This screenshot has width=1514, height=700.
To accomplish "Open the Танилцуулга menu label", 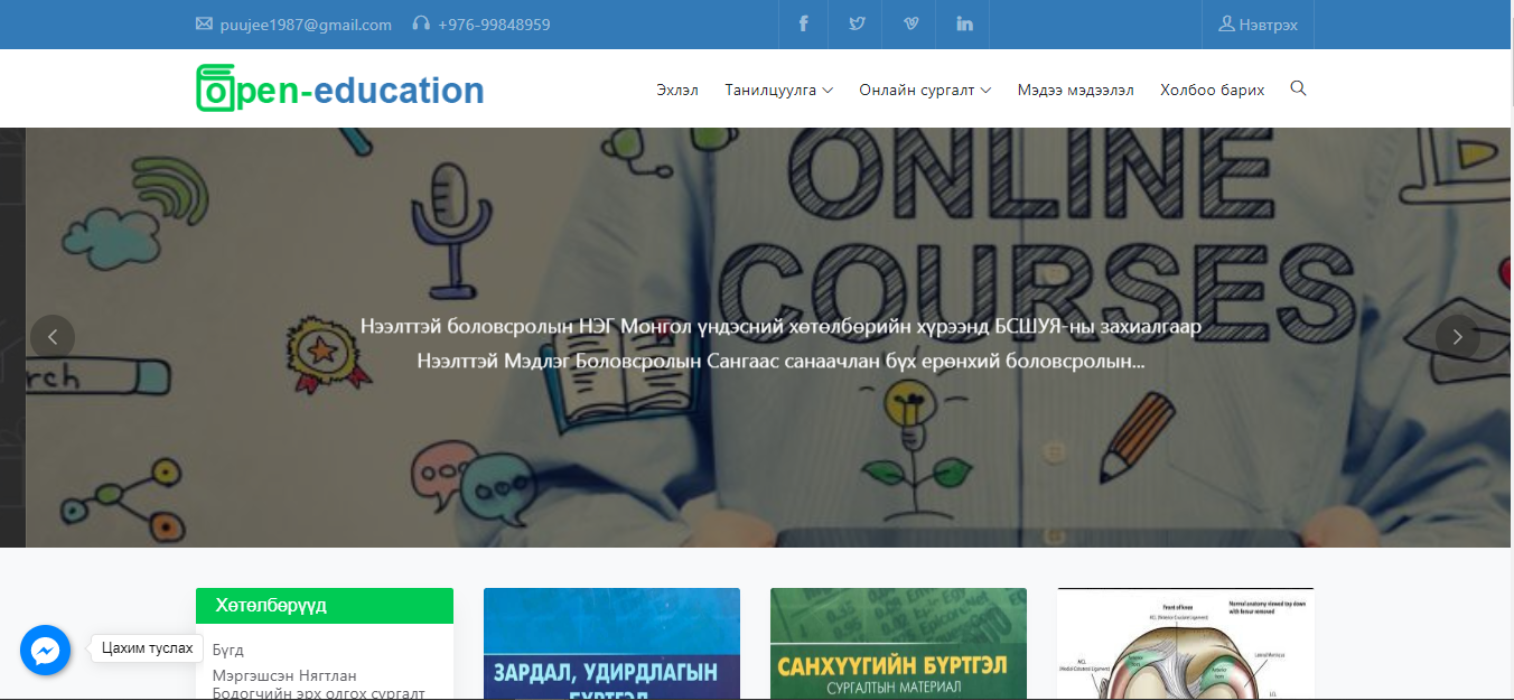I will (x=771, y=90).
